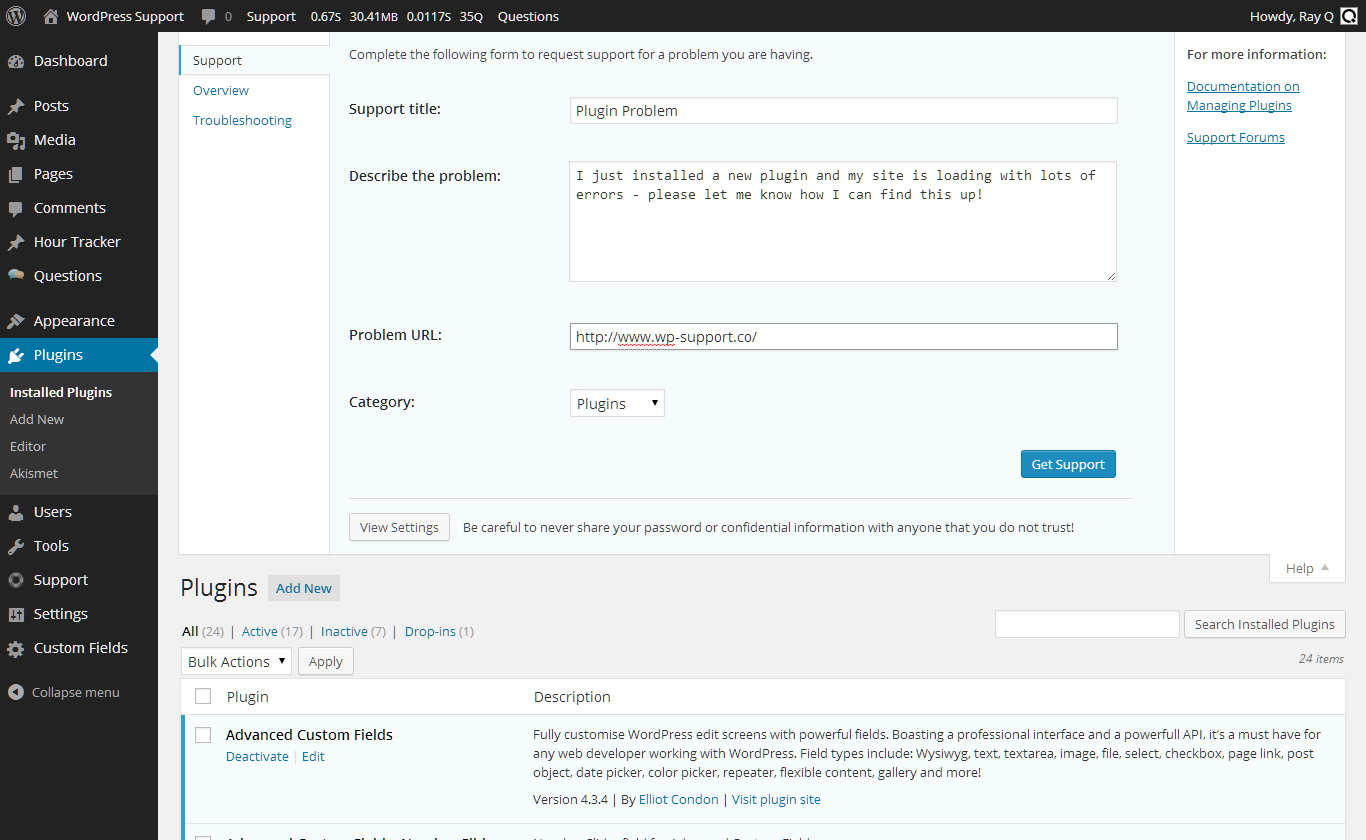
Task: Click Howdy, Ray Q account menu
Action: pyautogui.click(x=1304, y=16)
